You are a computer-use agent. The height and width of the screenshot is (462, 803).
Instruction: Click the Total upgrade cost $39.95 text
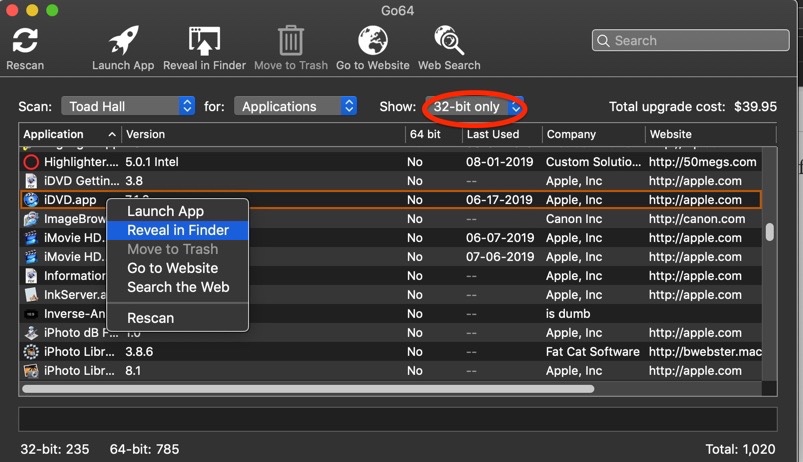693,107
